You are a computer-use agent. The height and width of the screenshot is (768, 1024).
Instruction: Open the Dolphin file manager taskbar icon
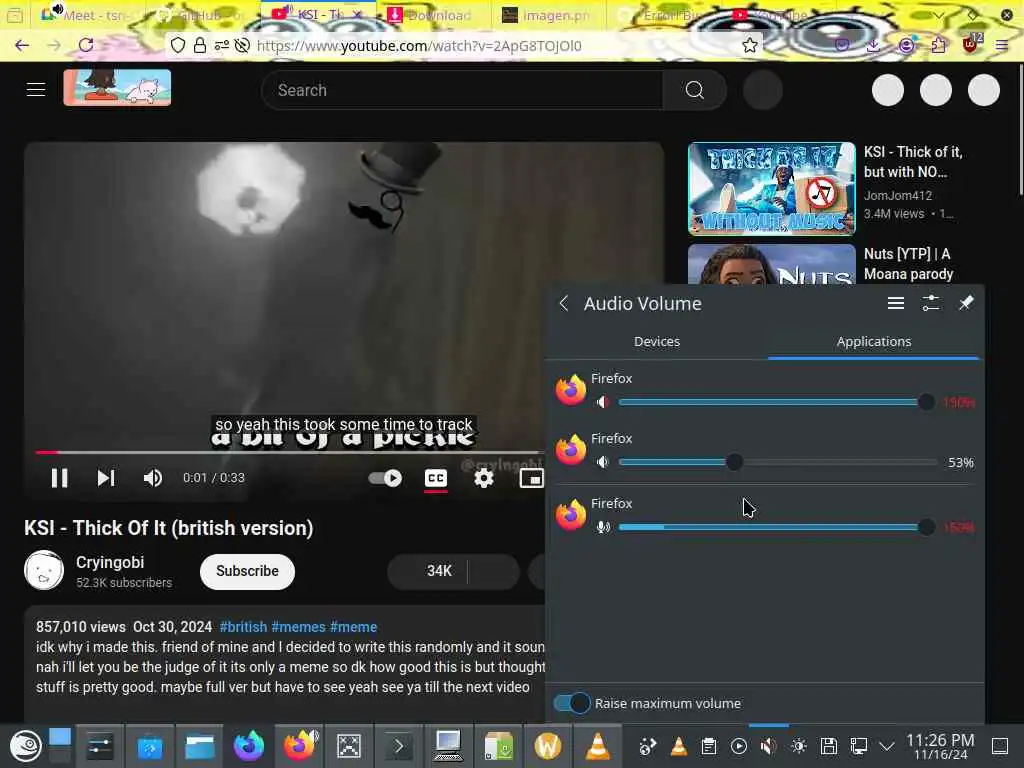pos(199,746)
